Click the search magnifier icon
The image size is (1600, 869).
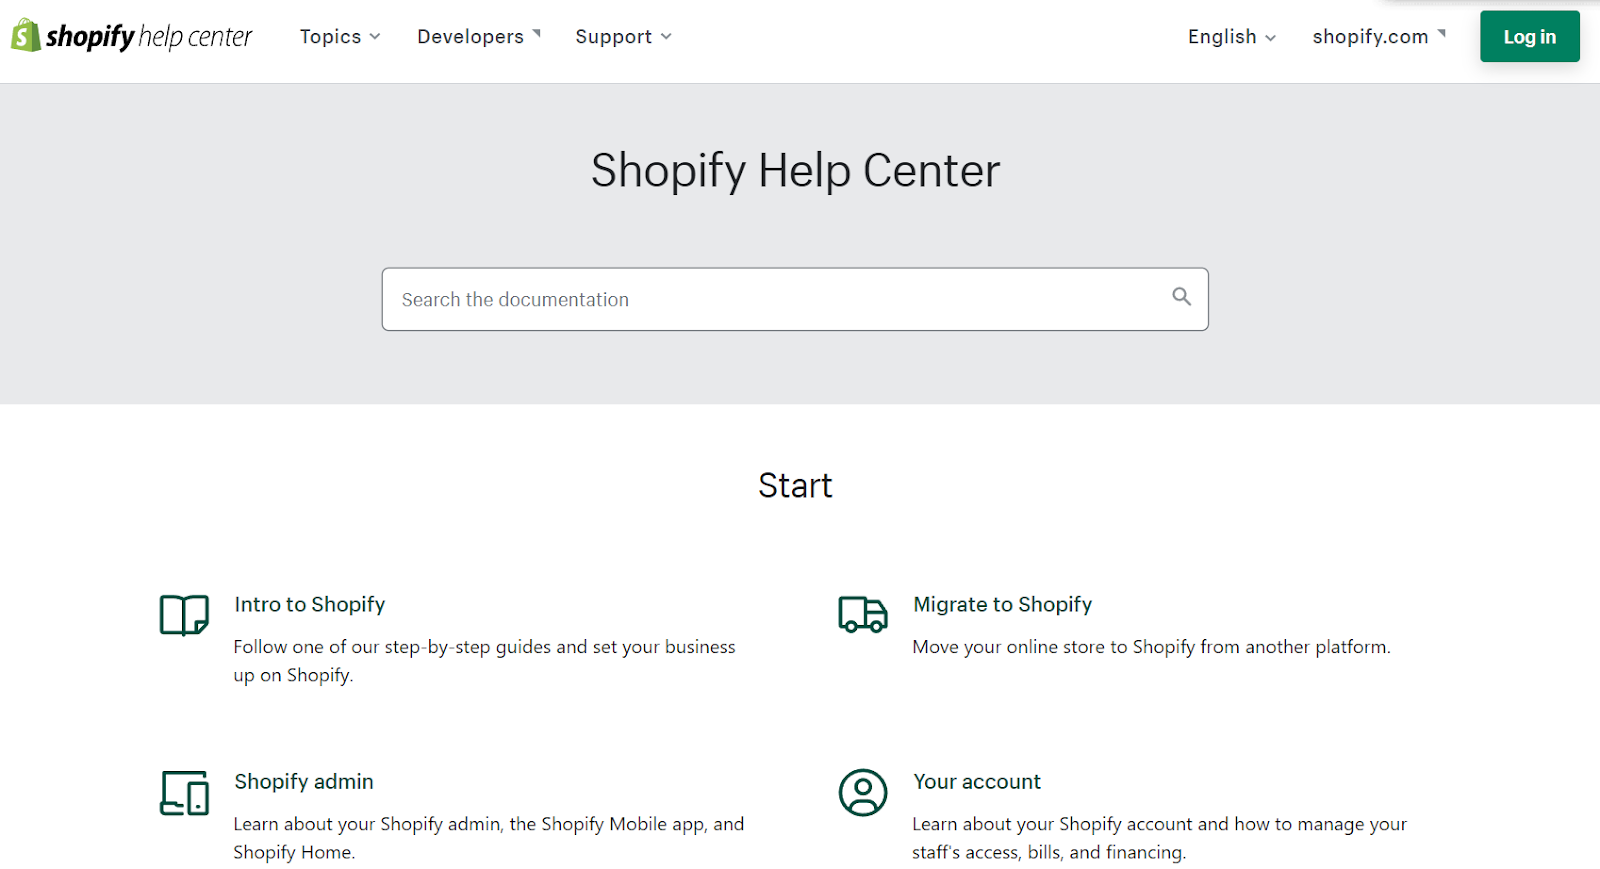pyautogui.click(x=1181, y=296)
